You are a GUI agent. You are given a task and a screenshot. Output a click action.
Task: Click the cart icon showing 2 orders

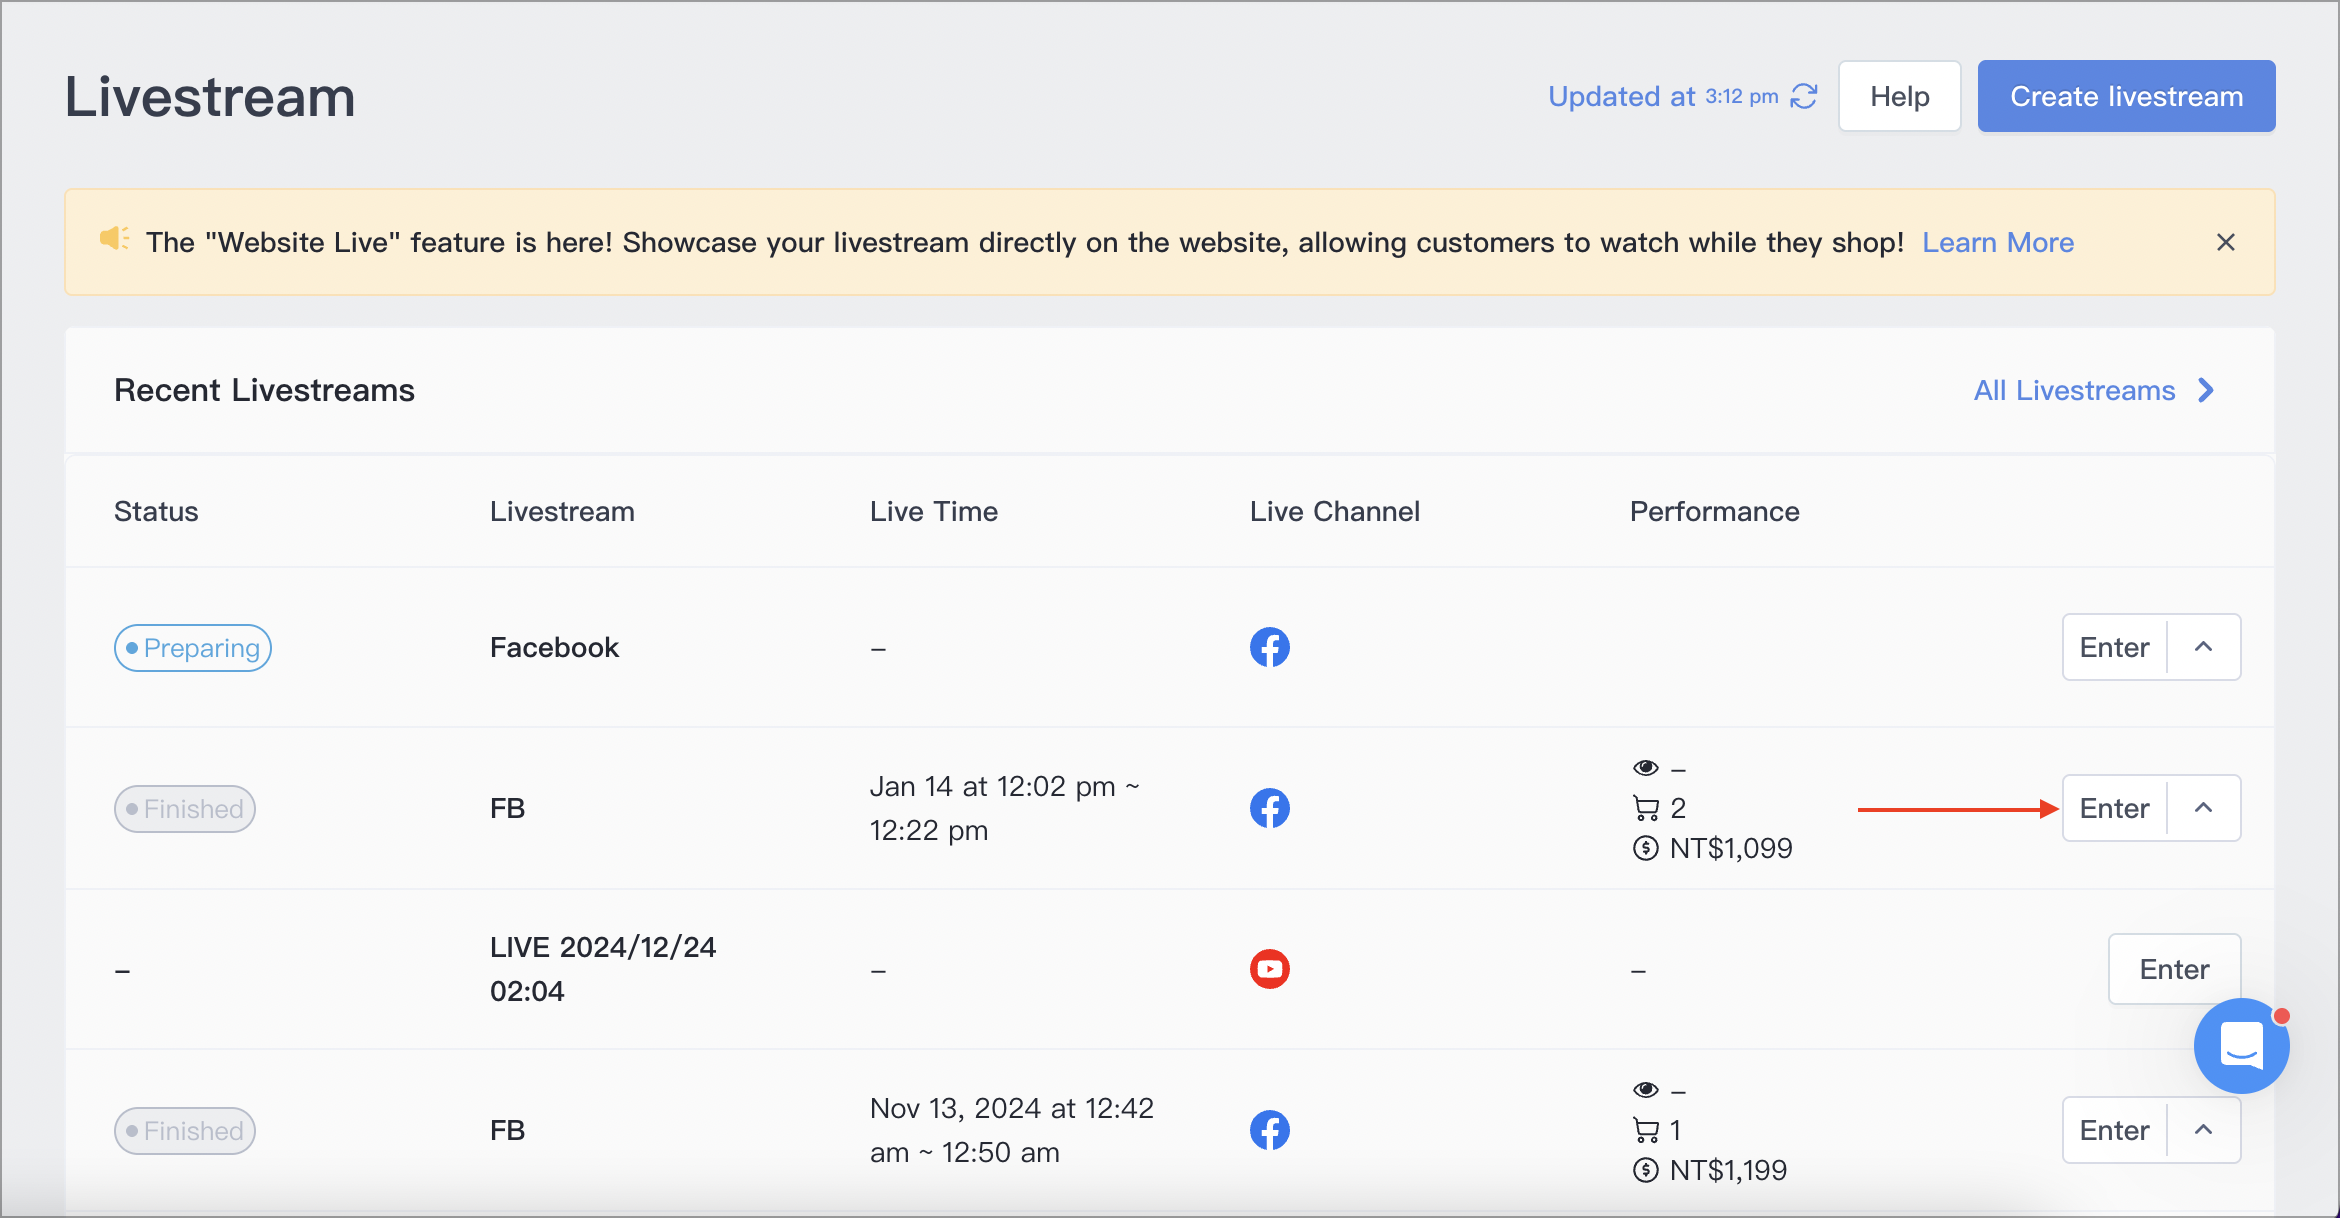[1646, 808]
